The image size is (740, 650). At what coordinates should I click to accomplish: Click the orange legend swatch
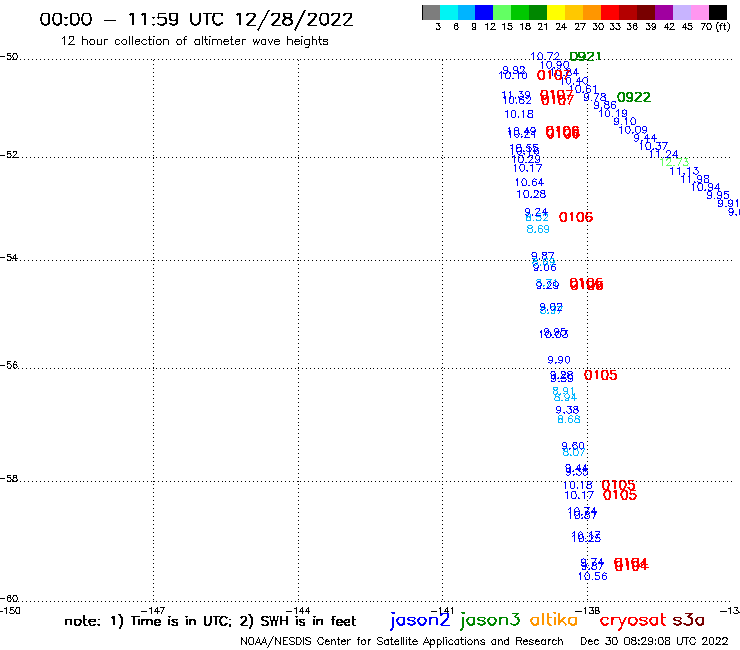(592, 12)
